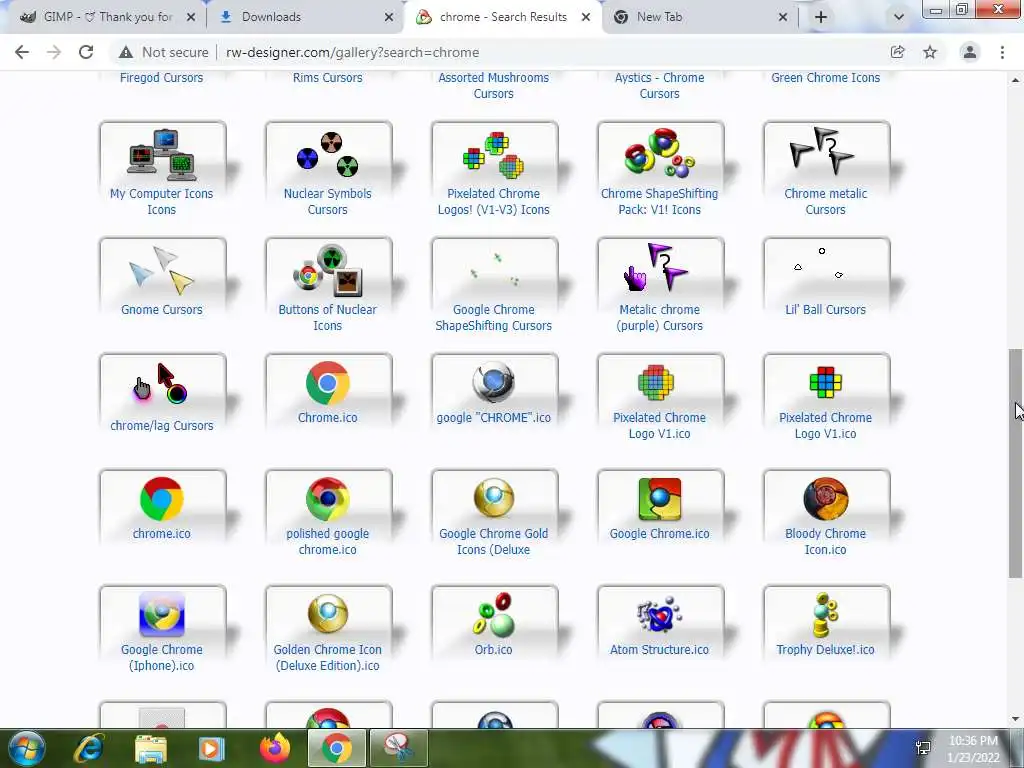Open Chrome ShapeShifting Pack V1 icon set
This screenshot has width=1024, height=768.
(660, 155)
